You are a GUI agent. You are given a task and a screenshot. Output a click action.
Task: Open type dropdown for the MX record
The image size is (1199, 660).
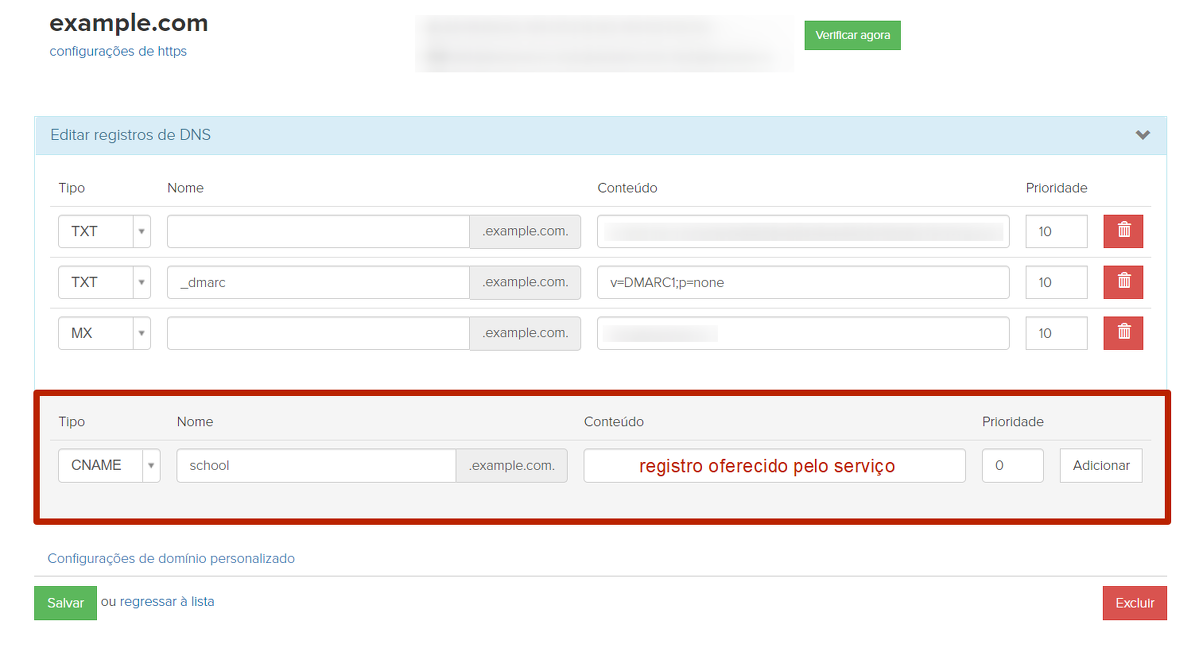pos(104,333)
